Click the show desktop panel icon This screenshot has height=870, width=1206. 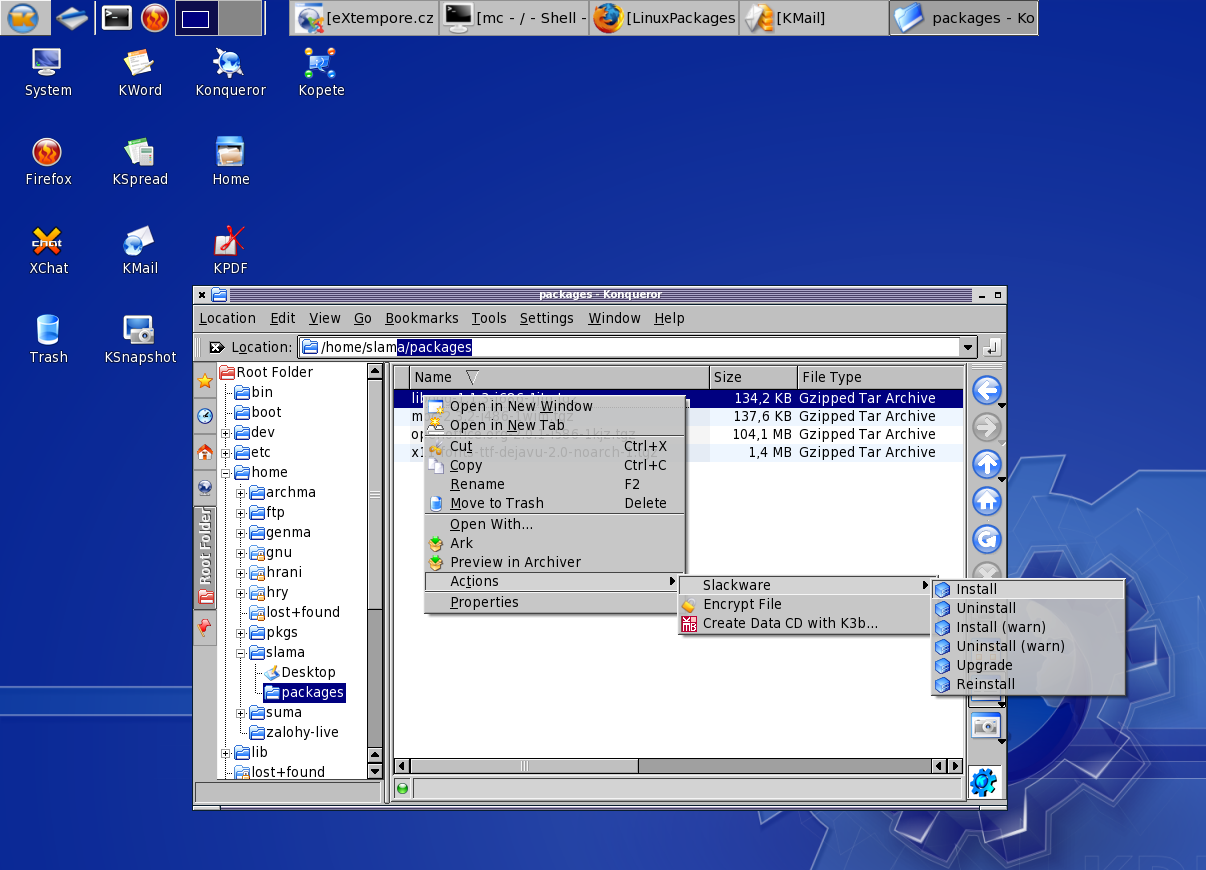(71, 17)
